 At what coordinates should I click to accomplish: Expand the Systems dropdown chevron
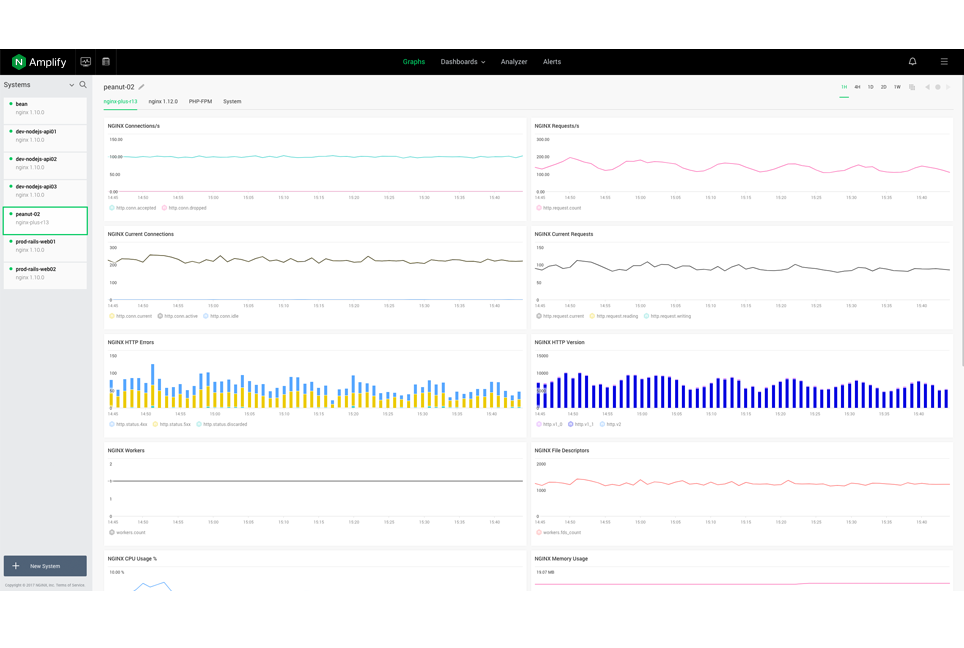click(x=71, y=85)
